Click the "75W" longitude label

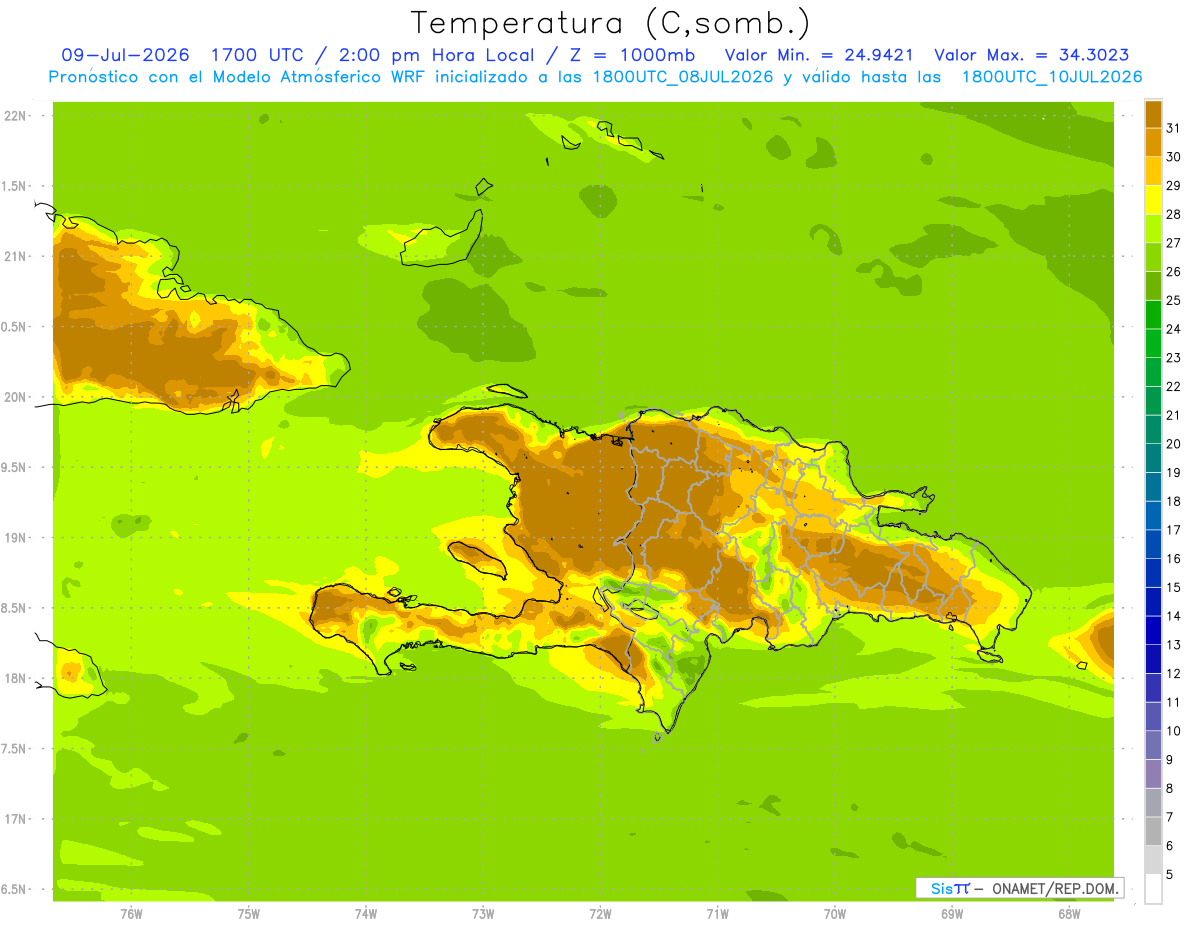coord(249,913)
